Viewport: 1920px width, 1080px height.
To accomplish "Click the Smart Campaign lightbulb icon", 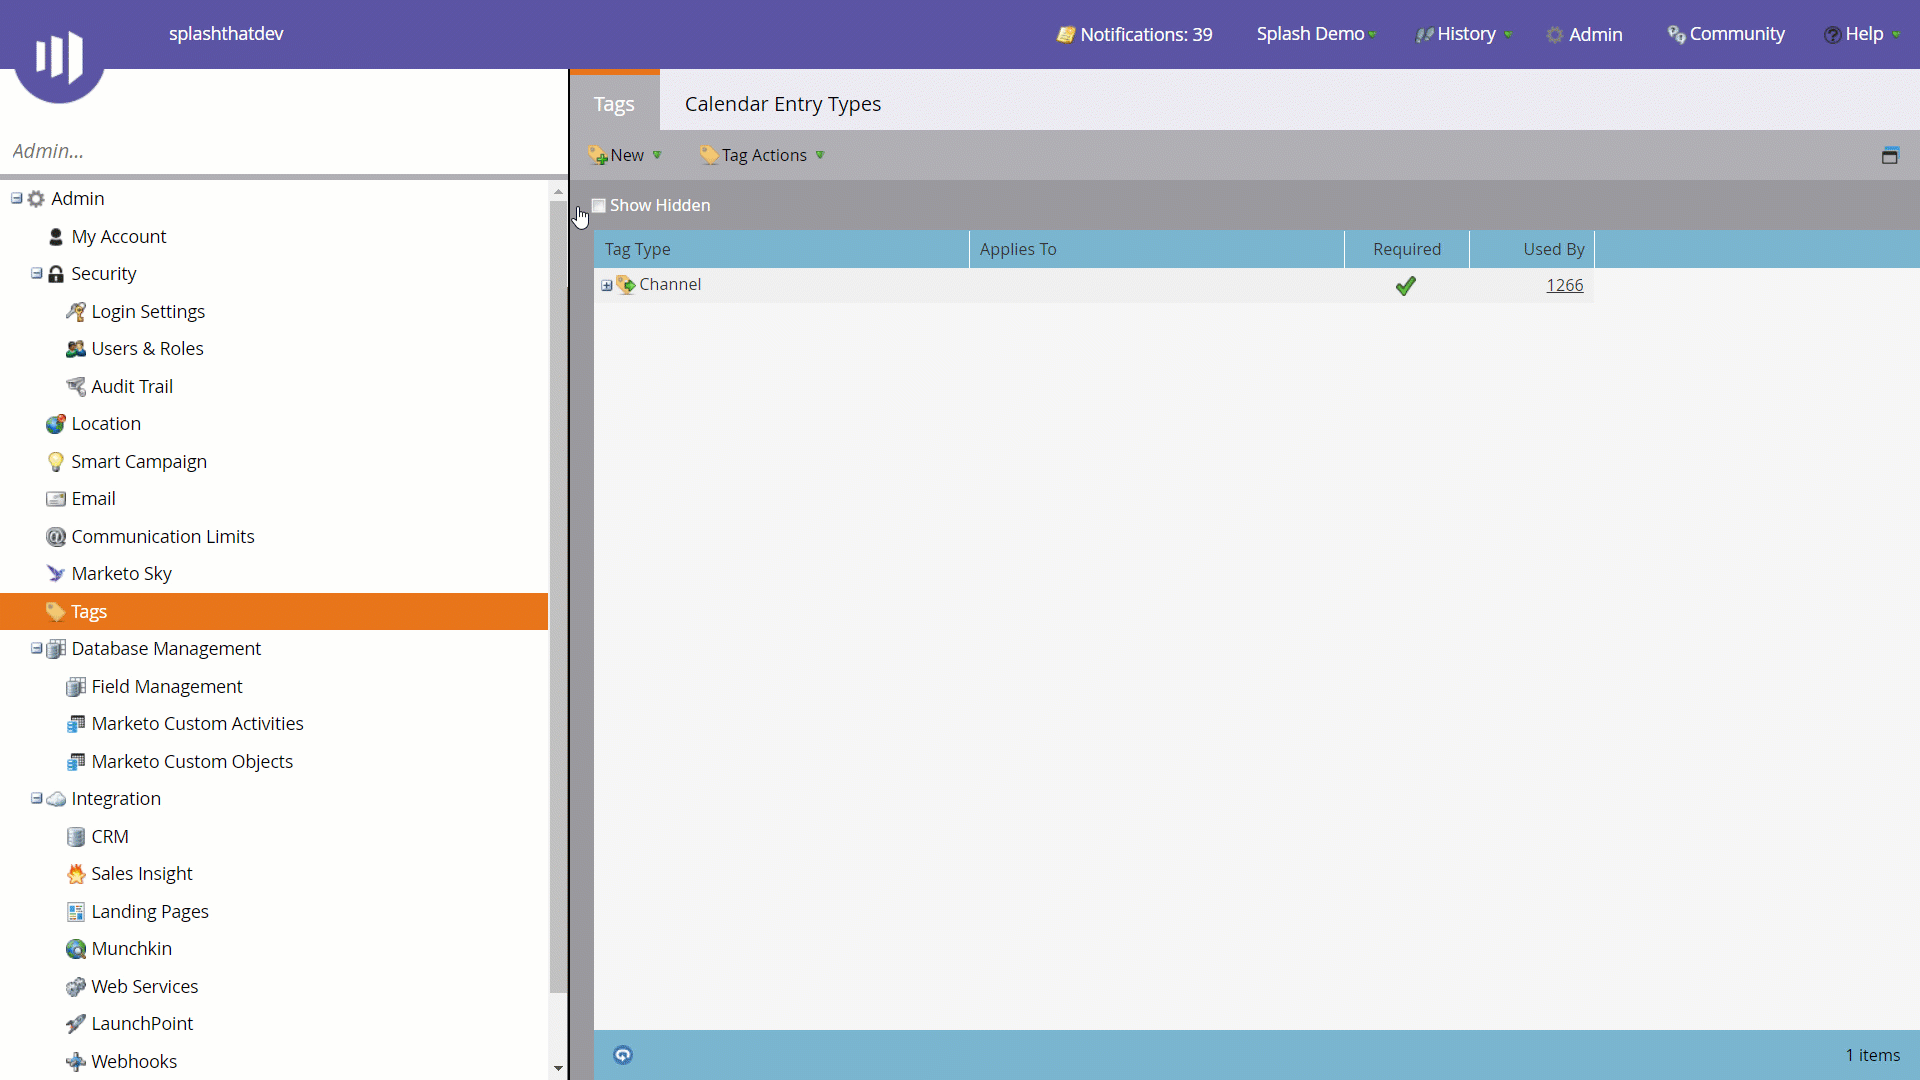I will [56, 462].
